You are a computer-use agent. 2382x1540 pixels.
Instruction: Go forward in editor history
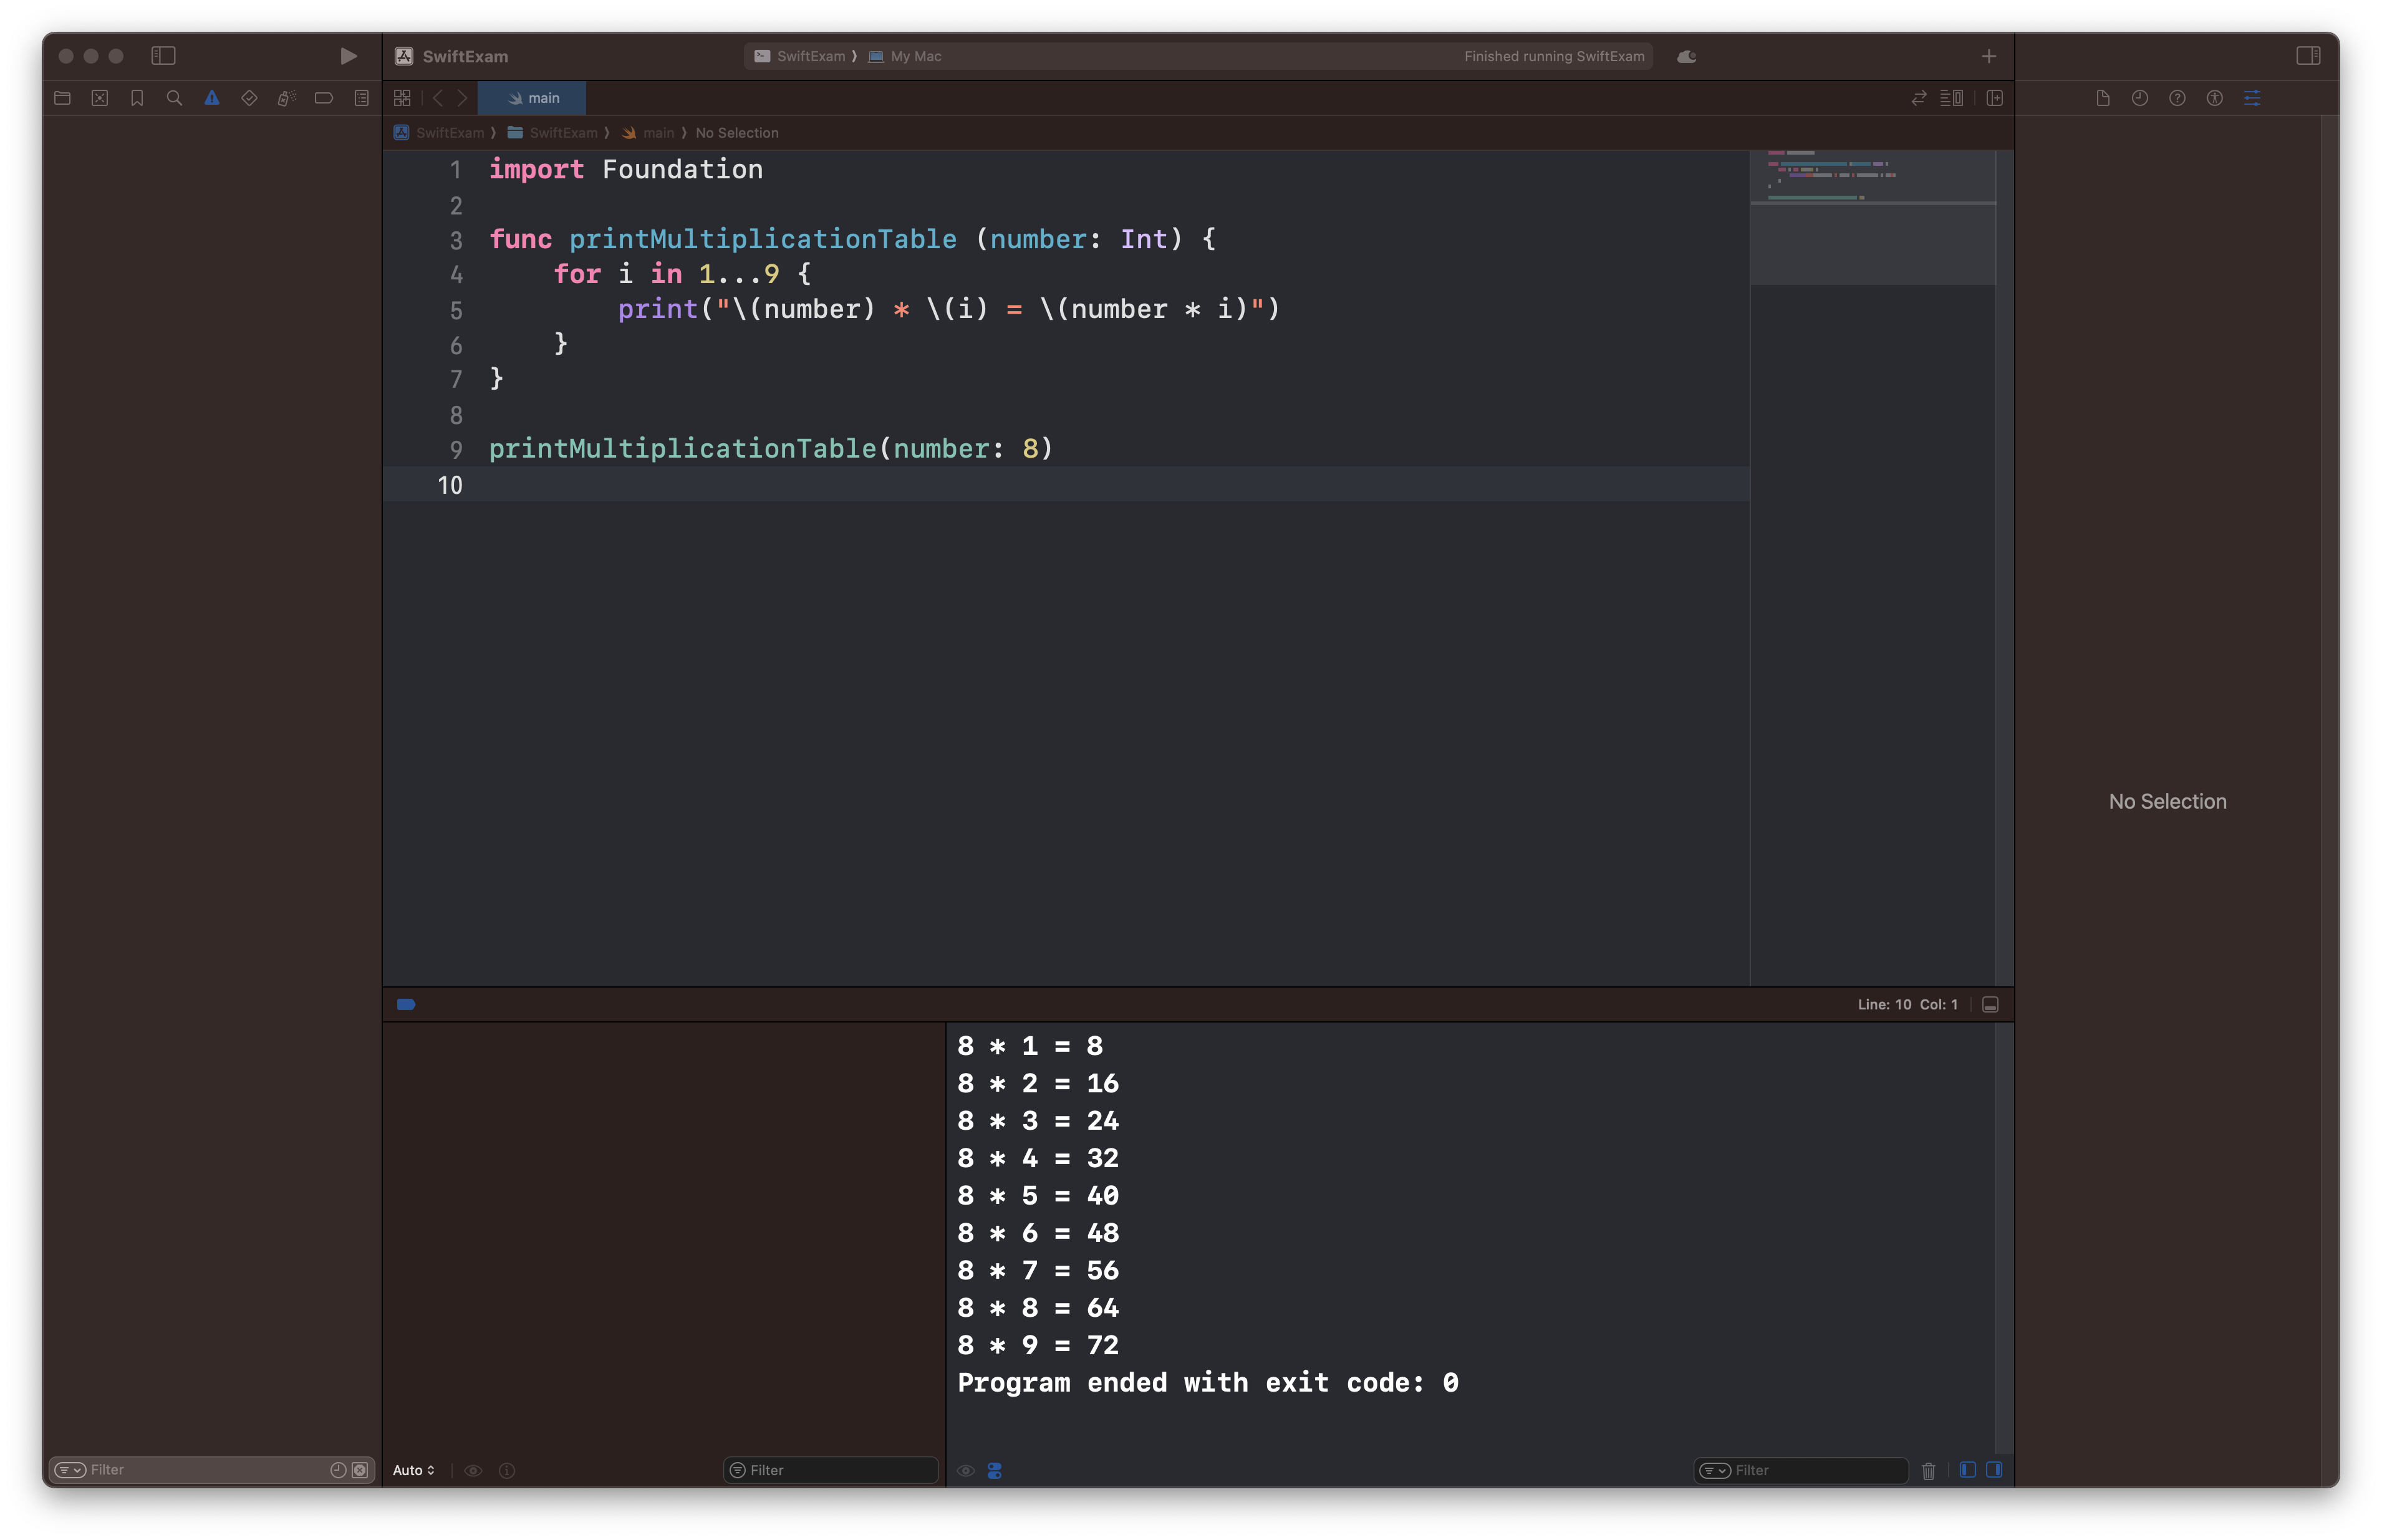click(462, 98)
